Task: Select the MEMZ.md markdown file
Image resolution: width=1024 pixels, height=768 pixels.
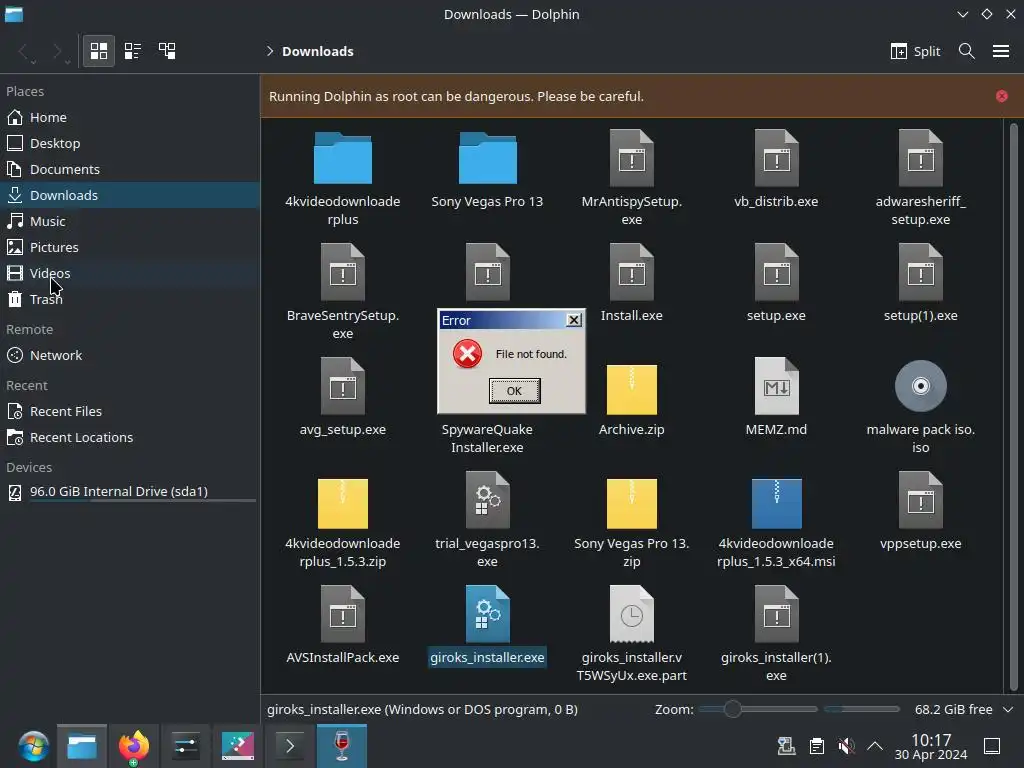Action: pos(776,397)
